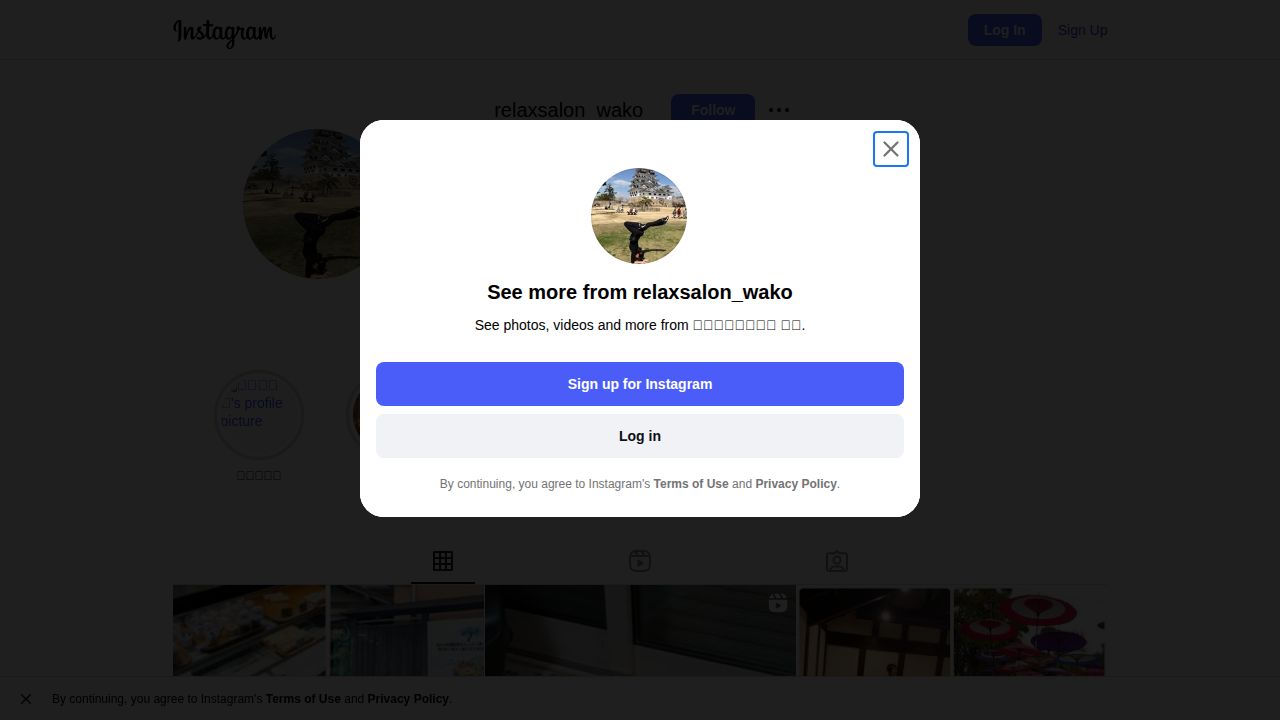Open Privacy Policy link in modal
The width and height of the screenshot is (1280, 720).
[x=796, y=484]
